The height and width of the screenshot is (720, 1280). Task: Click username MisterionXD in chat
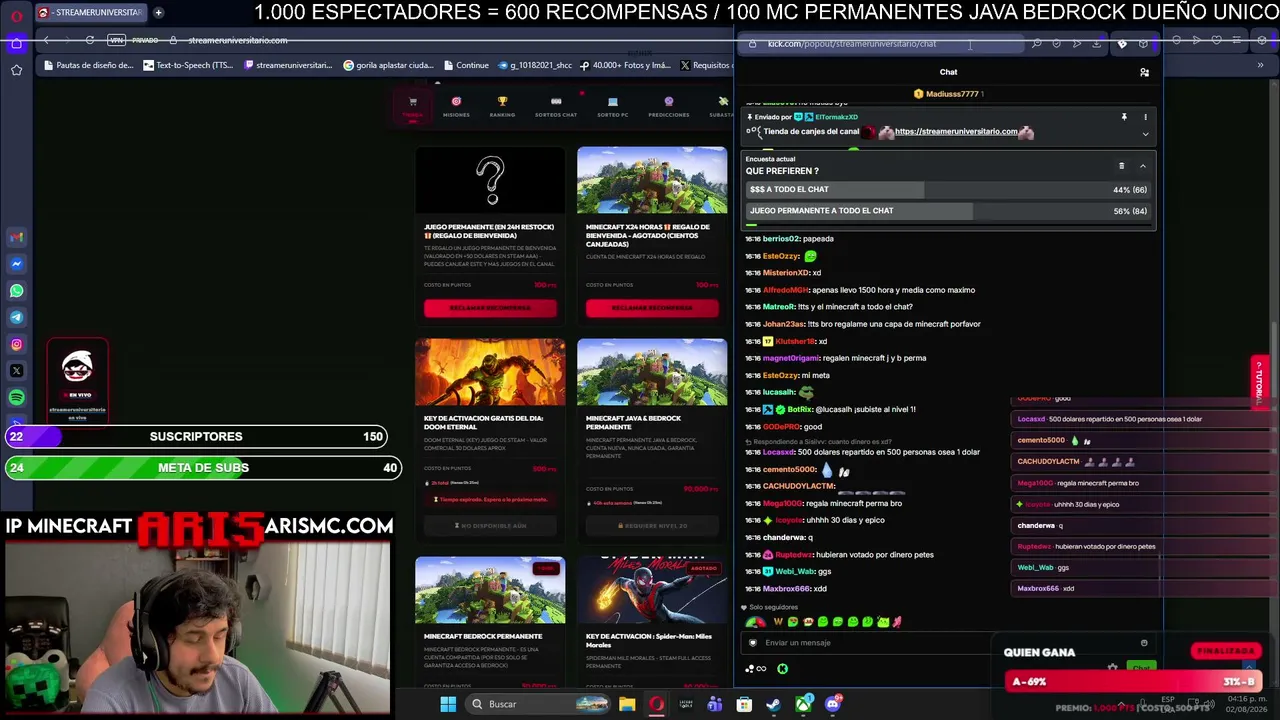click(x=786, y=273)
